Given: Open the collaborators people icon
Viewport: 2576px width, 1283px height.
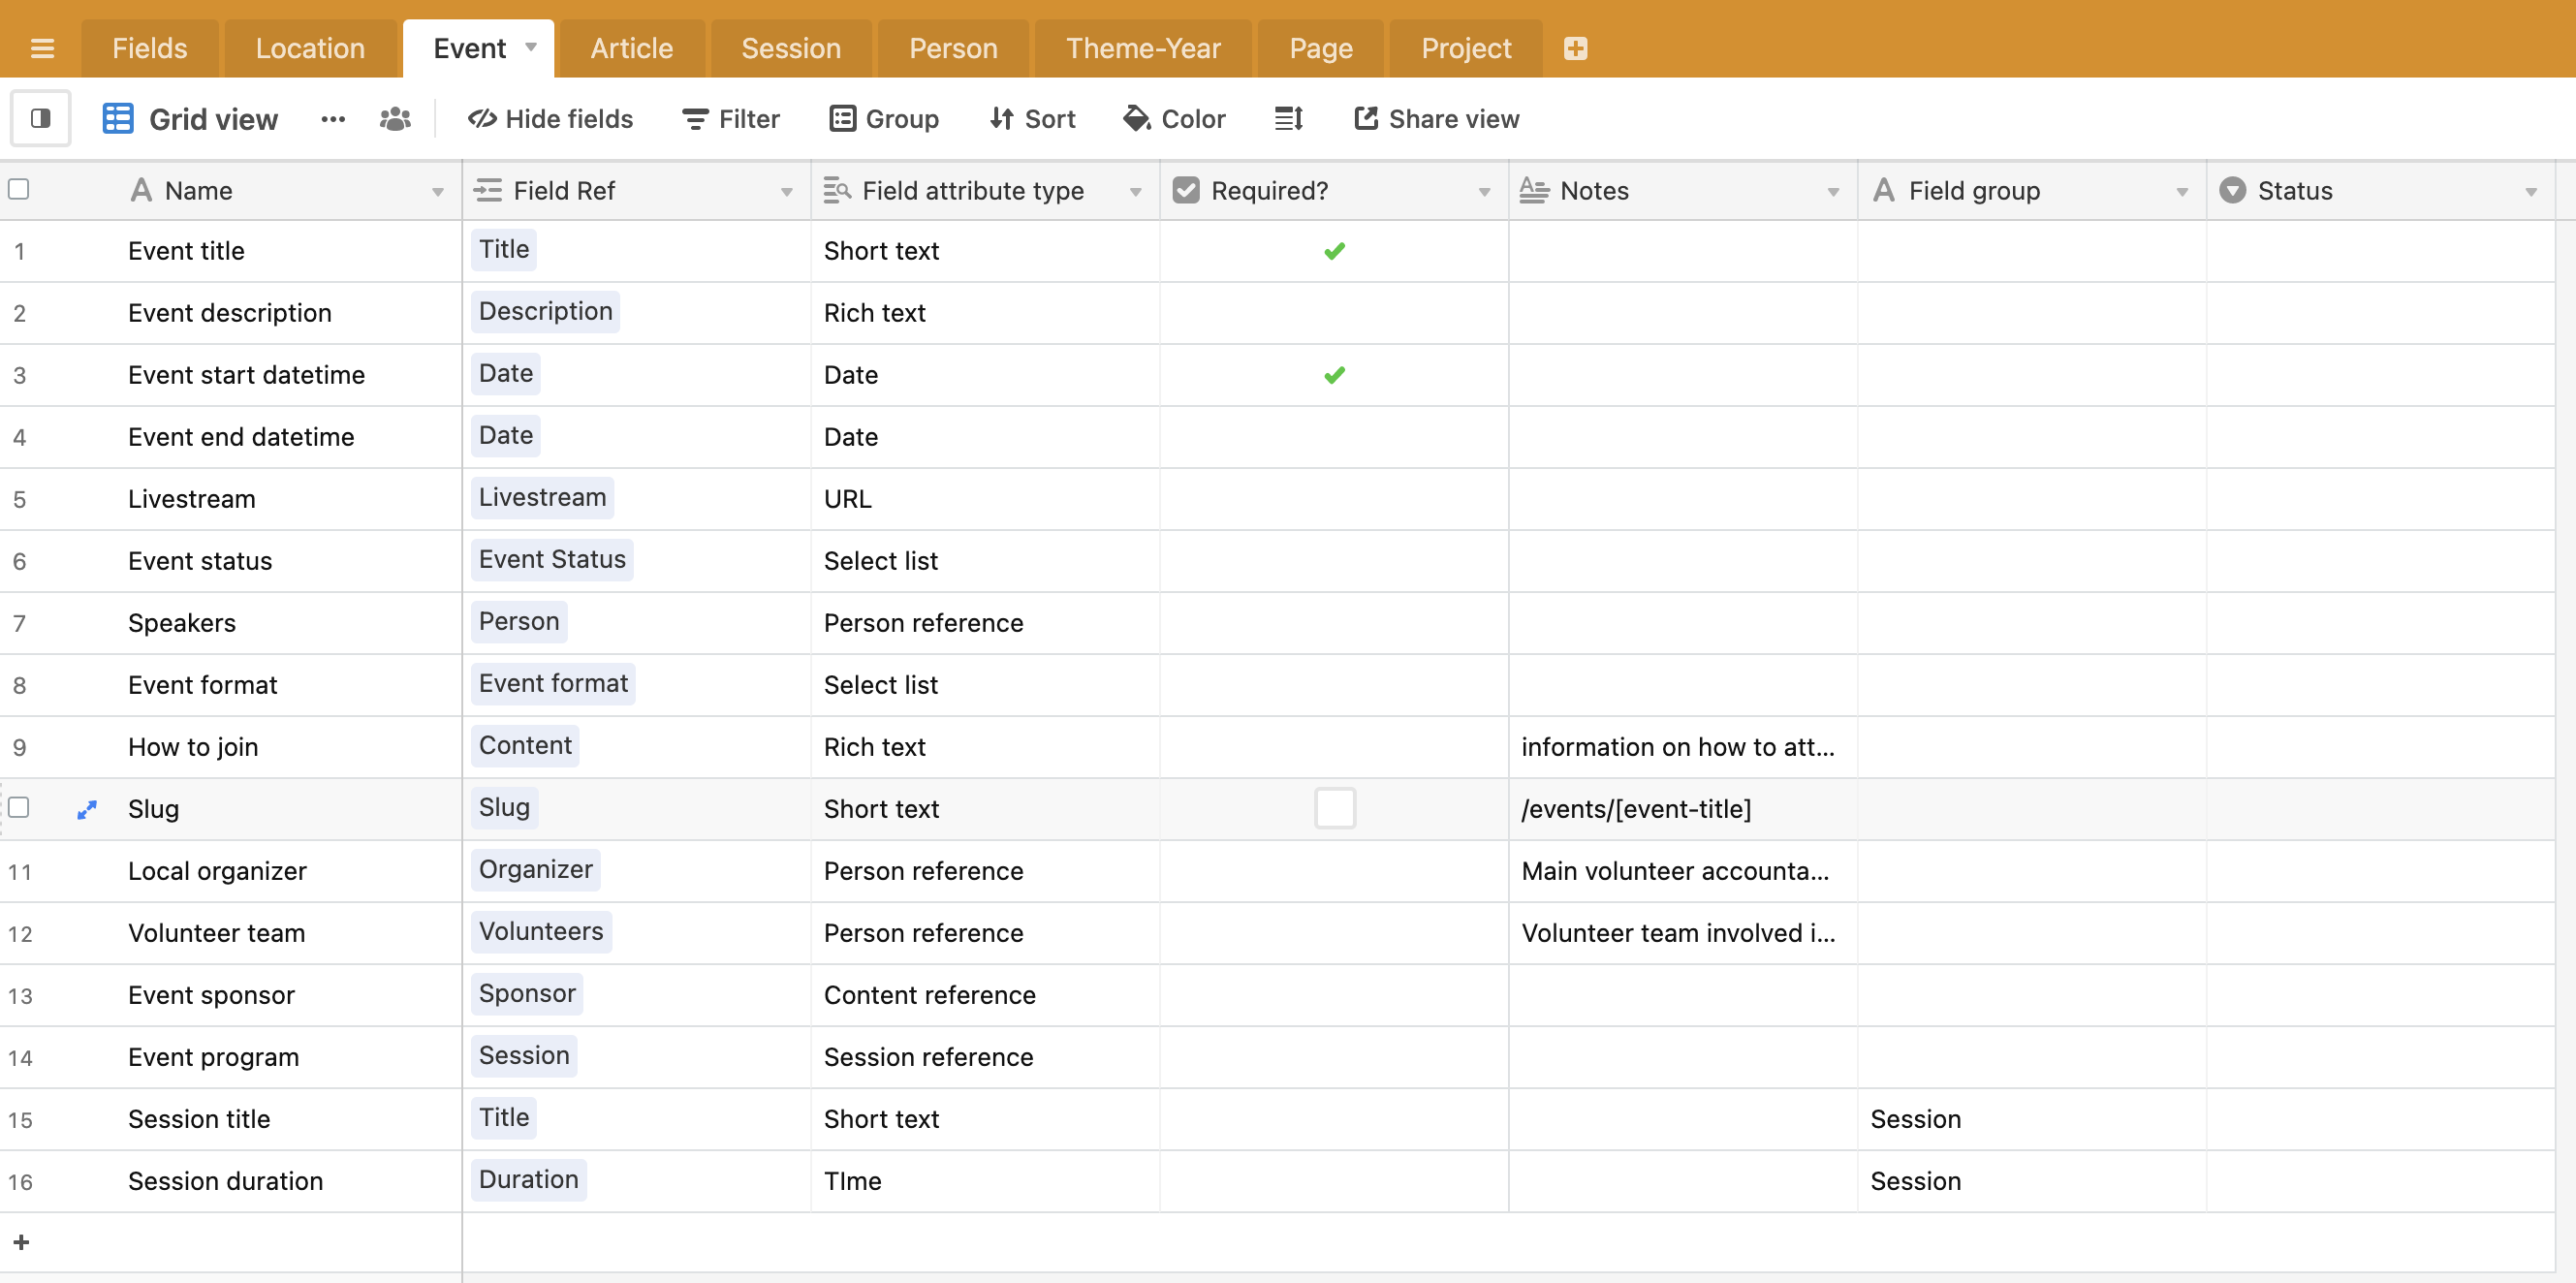Looking at the screenshot, I should [x=395, y=119].
